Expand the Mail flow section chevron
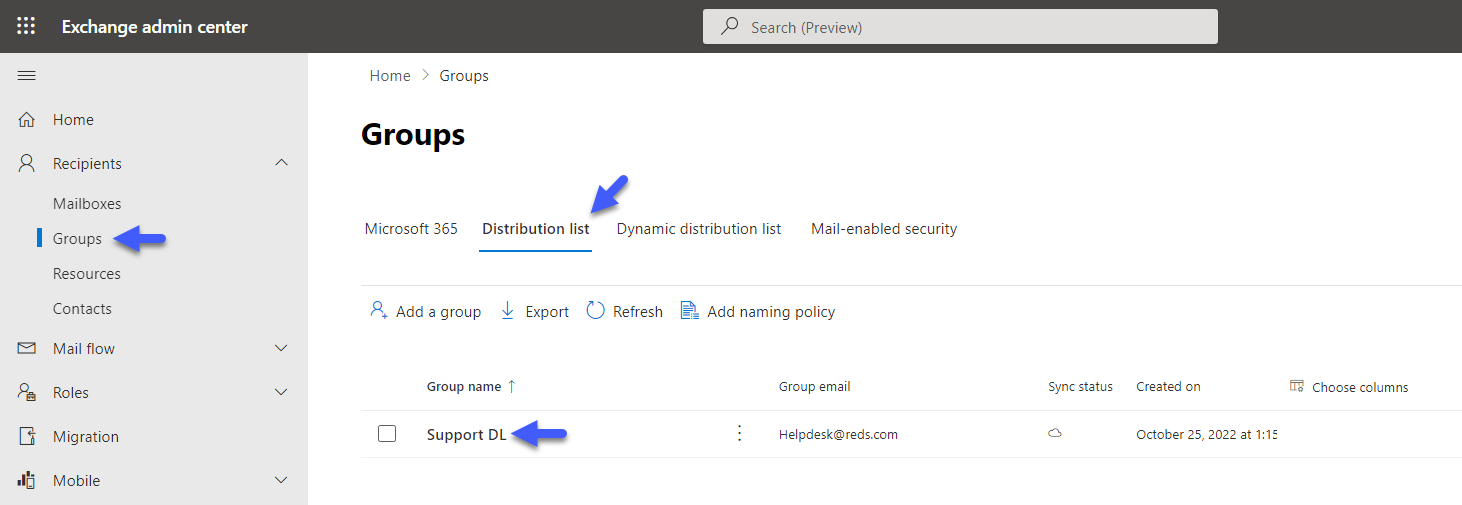Image resolution: width=1462 pixels, height=505 pixels. tap(281, 348)
